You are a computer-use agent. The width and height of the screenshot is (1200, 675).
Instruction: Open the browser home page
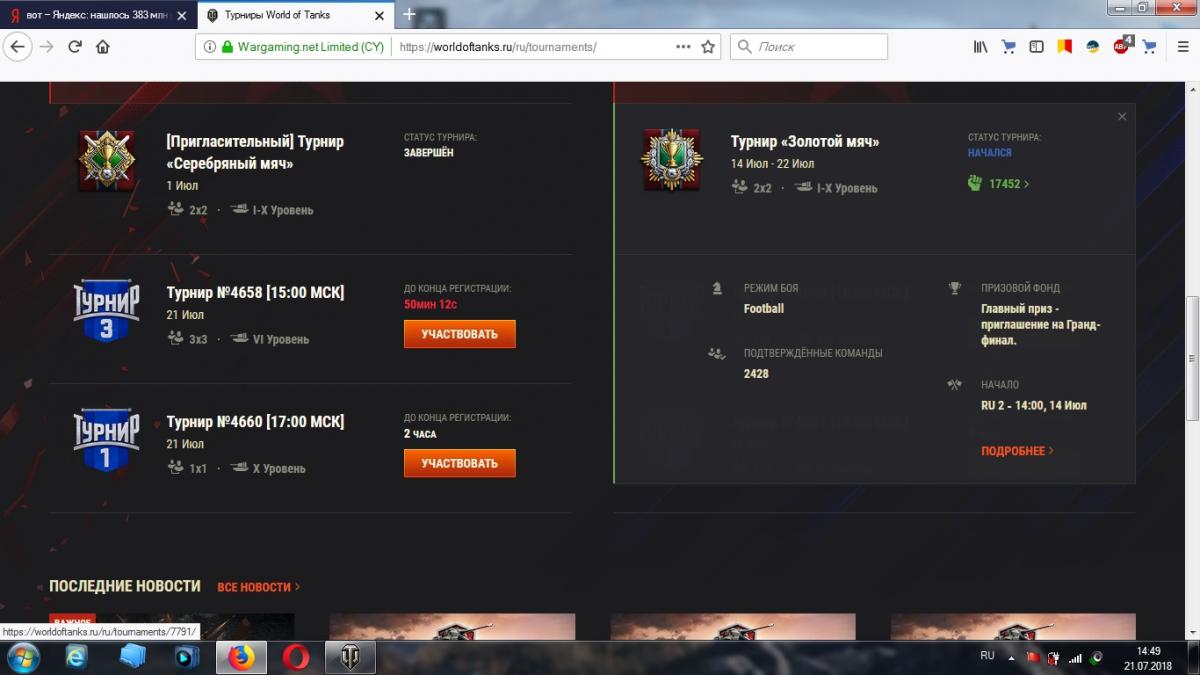103,47
